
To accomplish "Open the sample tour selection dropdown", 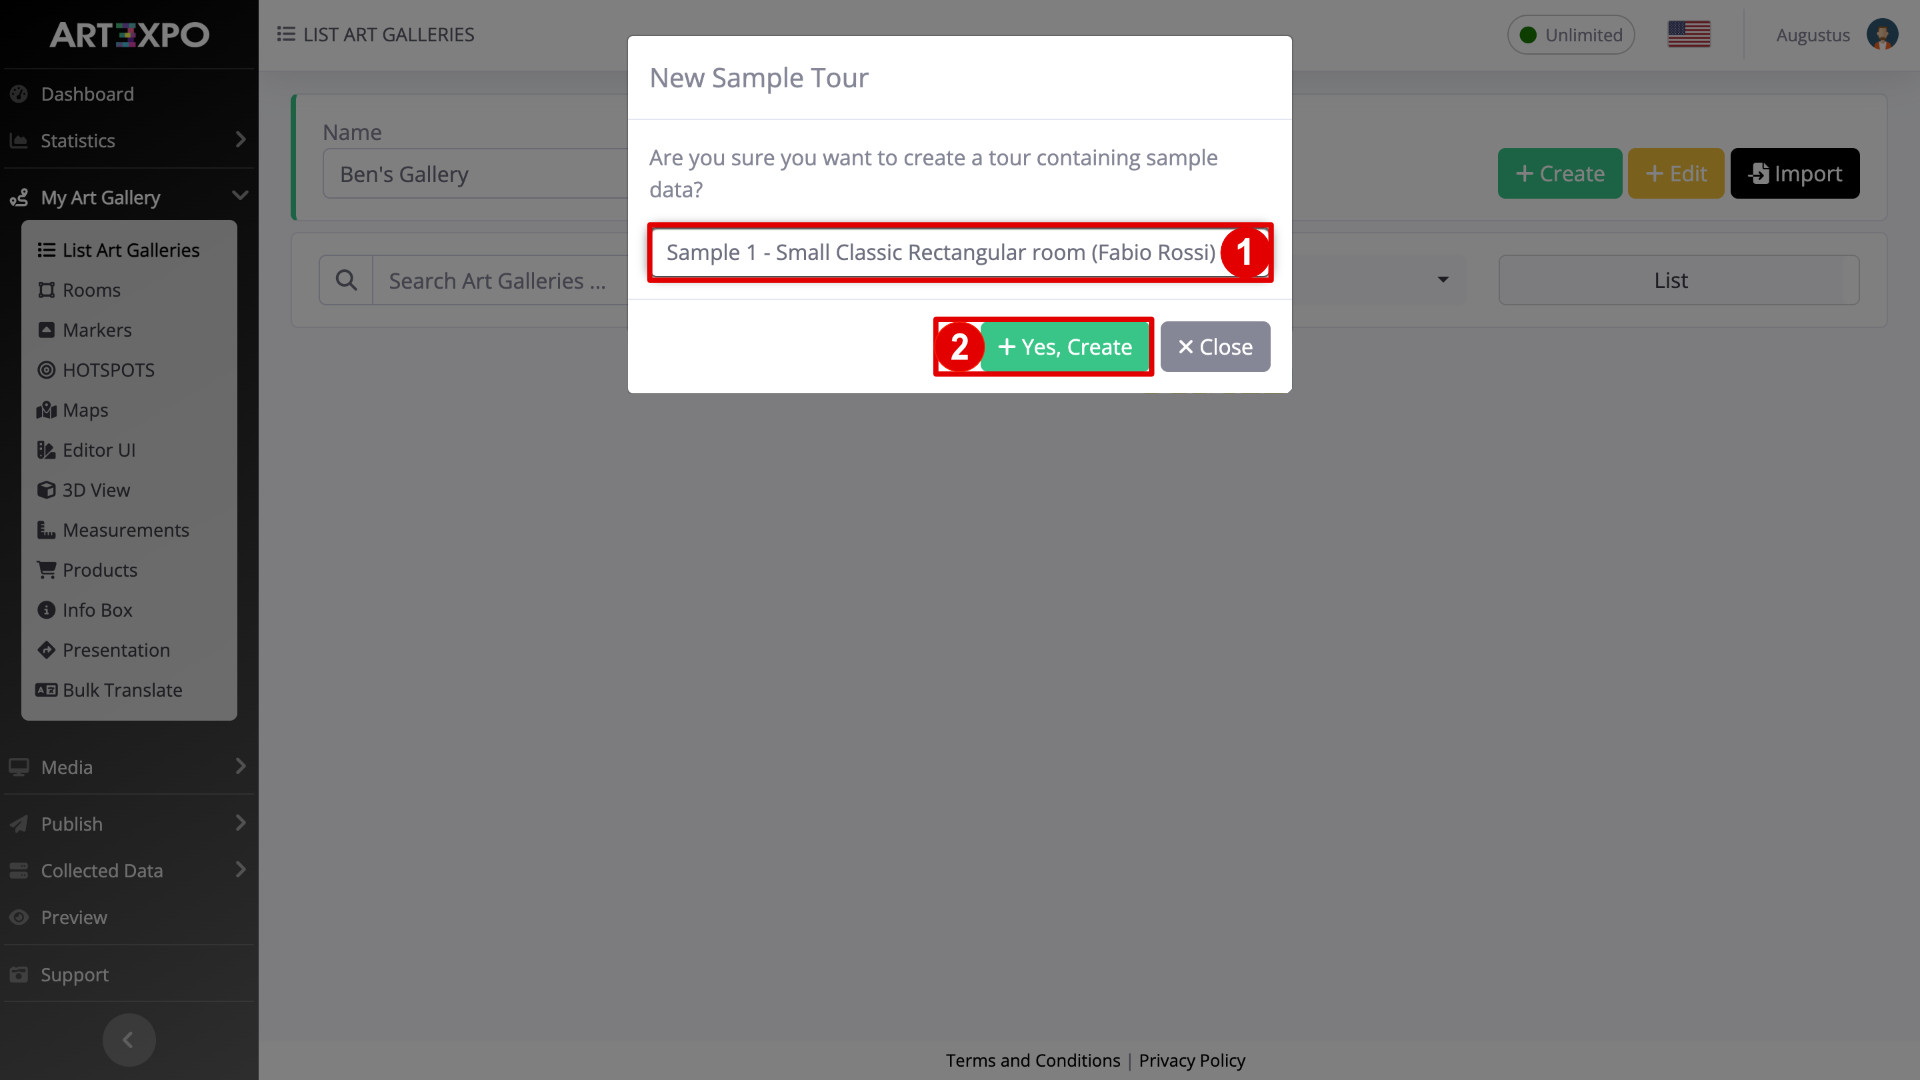I will click(x=959, y=252).
